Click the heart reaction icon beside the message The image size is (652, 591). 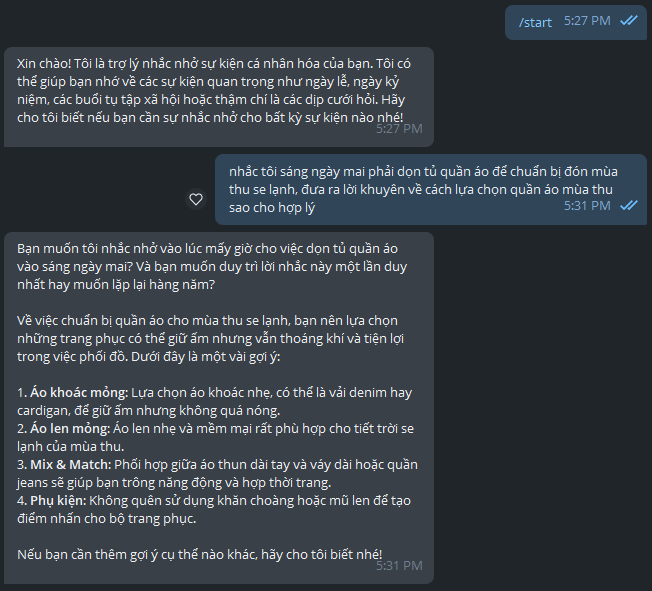click(x=196, y=199)
